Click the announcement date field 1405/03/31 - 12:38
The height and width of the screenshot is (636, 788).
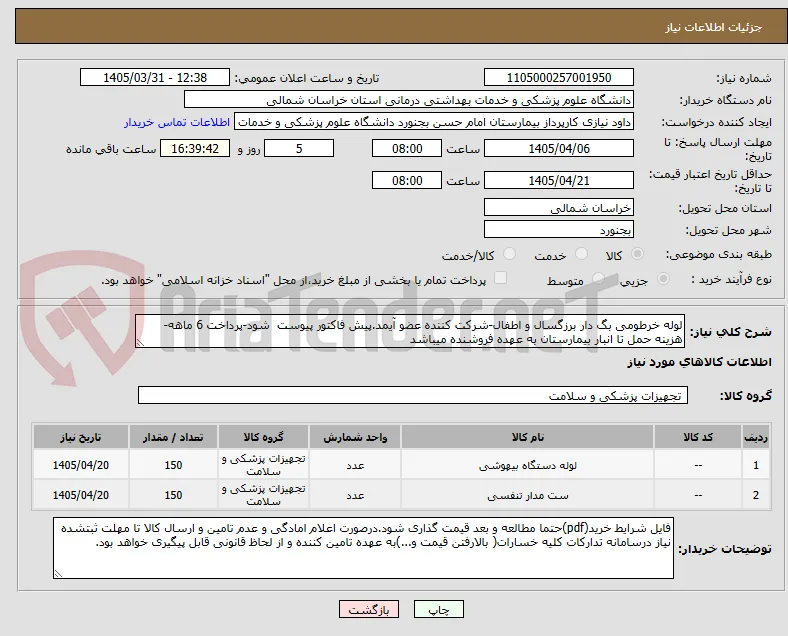pyautogui.click(x=155, y=78)
